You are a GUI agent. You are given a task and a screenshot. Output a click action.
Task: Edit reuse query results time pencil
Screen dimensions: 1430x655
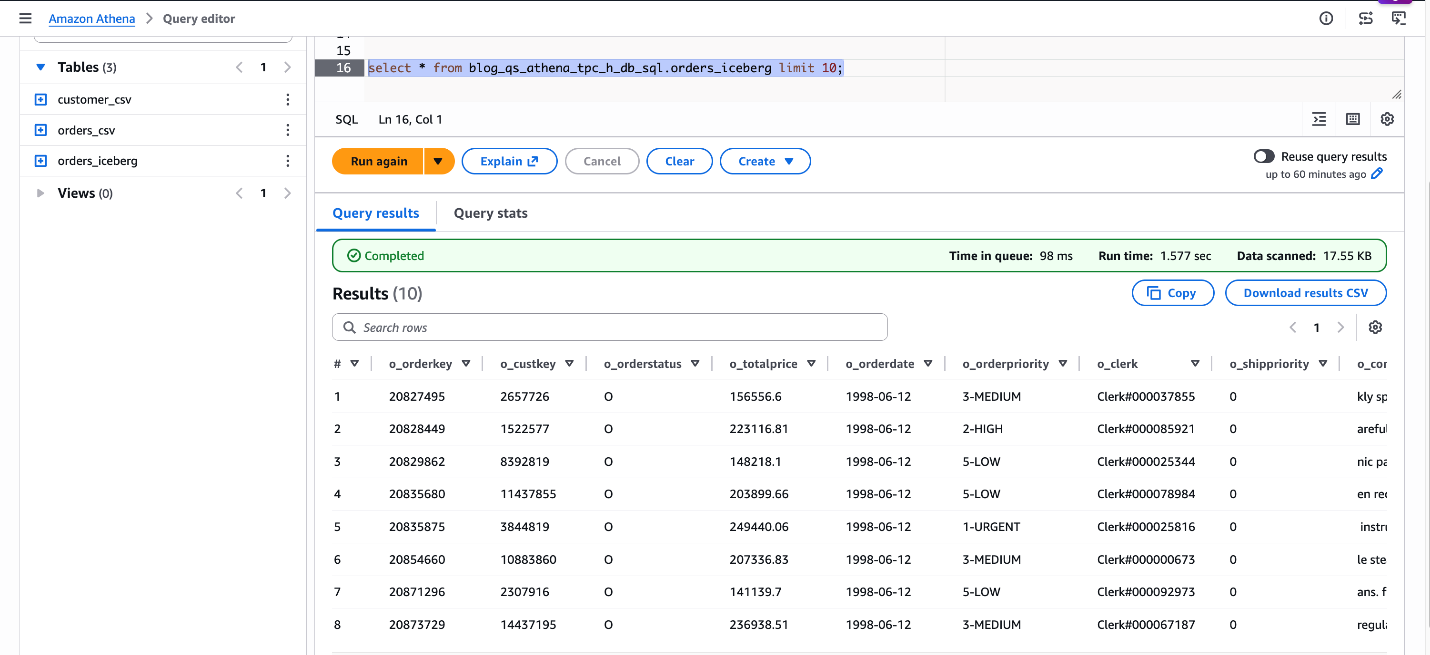click(x=1377, y=174)
